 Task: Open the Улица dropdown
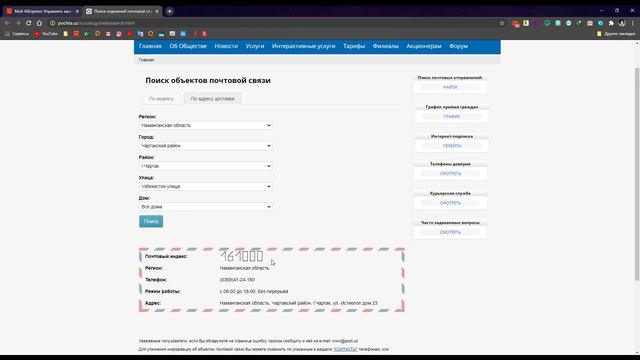click(x=205, y=187)
